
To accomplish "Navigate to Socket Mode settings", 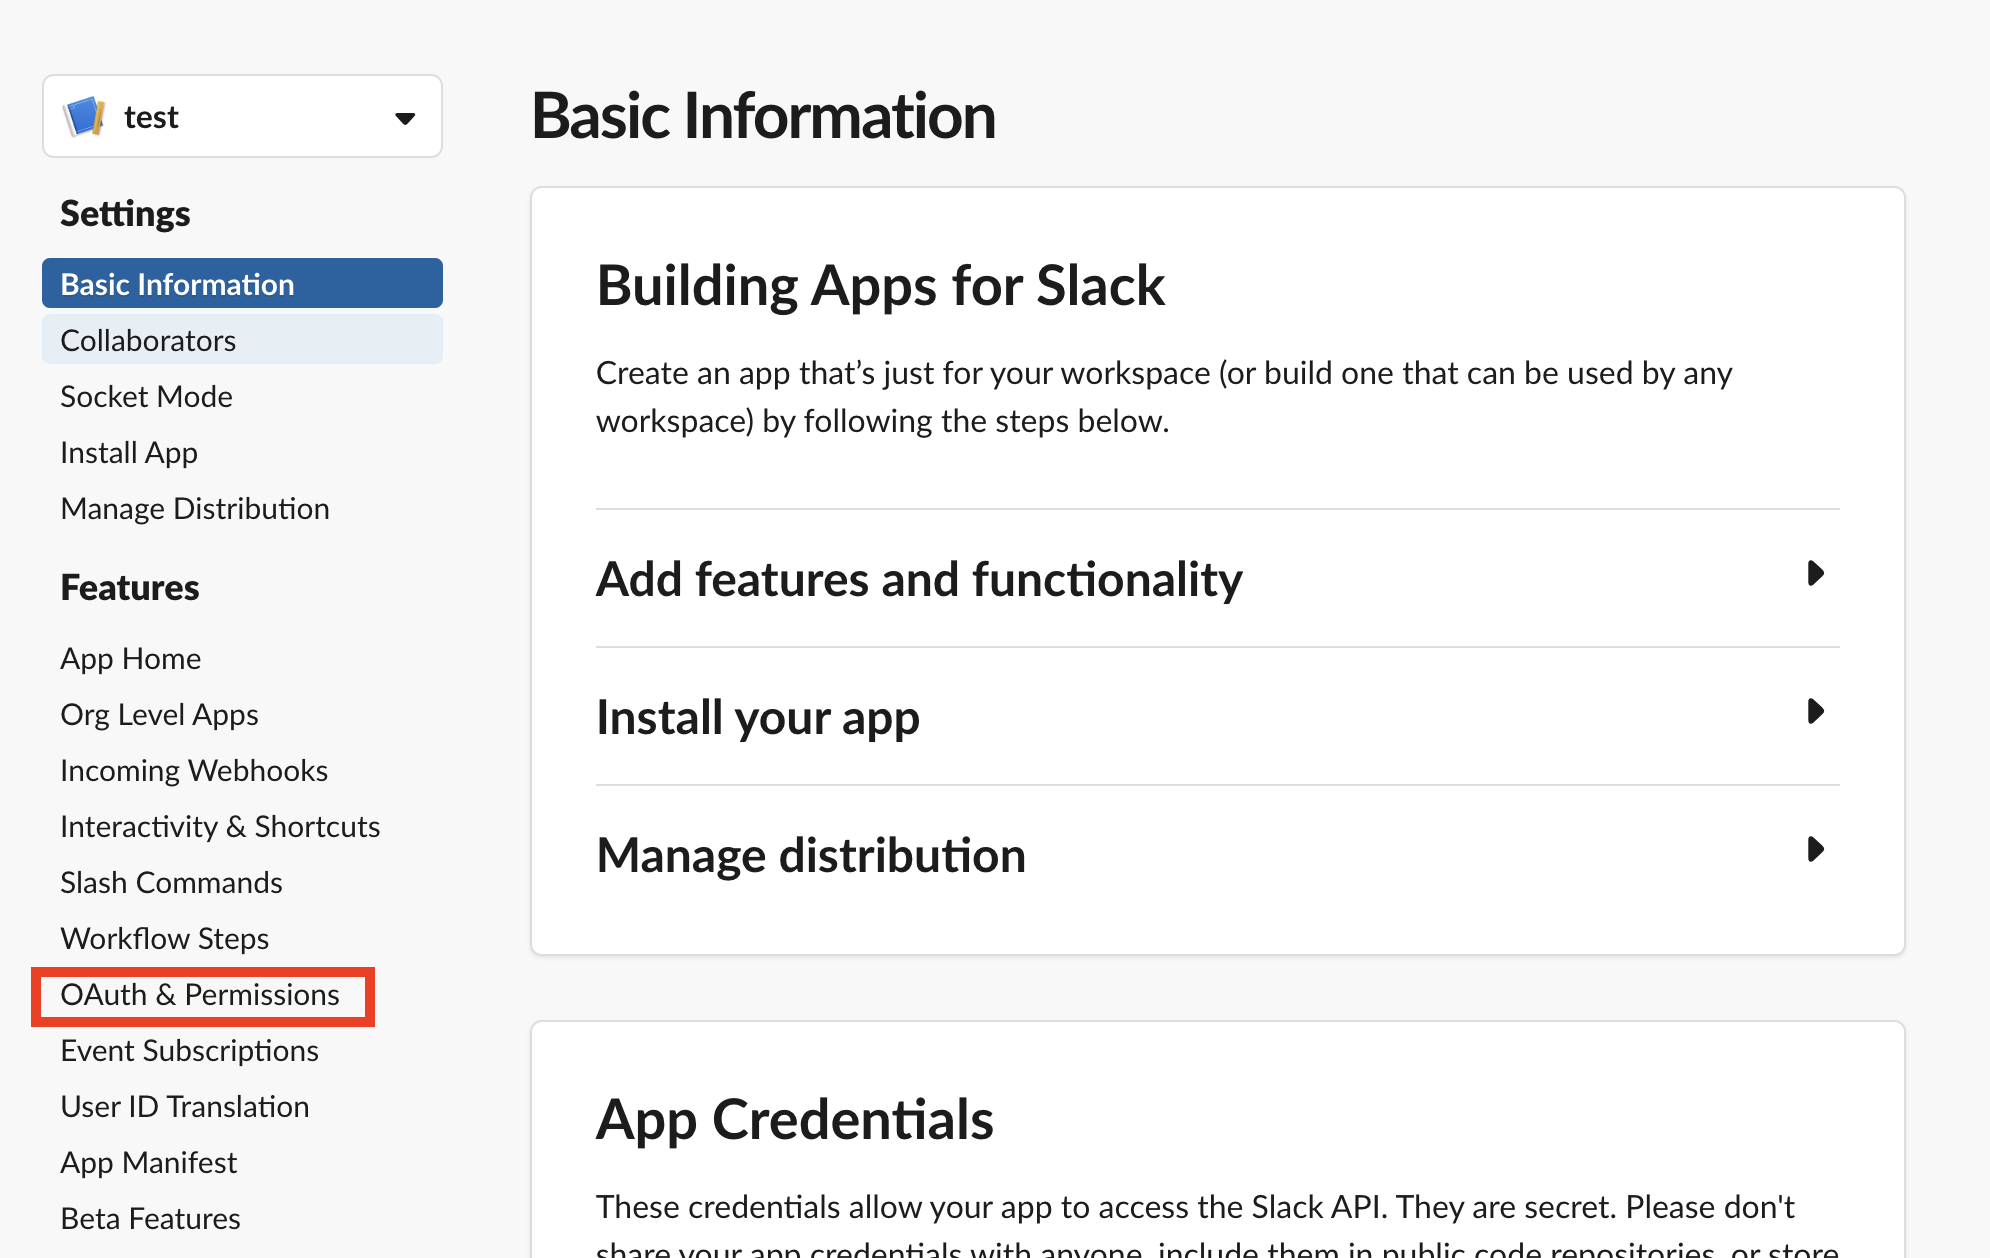I will pos(146,395).
